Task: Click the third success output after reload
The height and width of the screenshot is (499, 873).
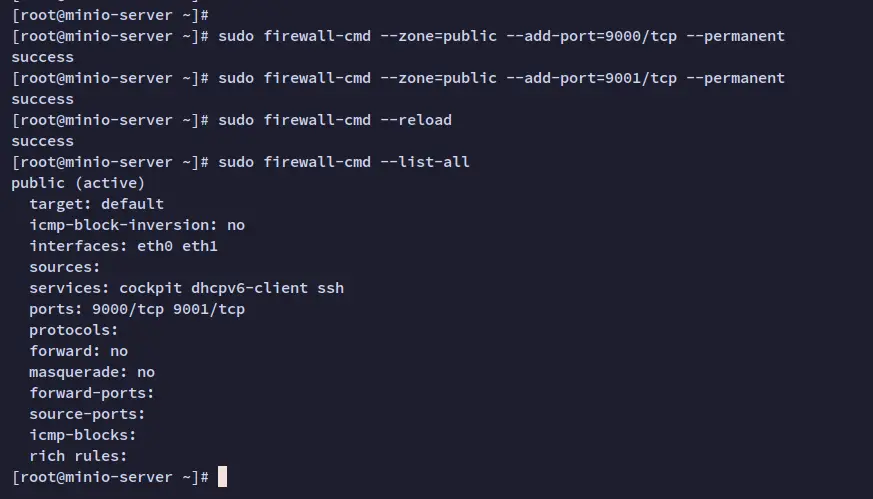Action: coord(42,141)
